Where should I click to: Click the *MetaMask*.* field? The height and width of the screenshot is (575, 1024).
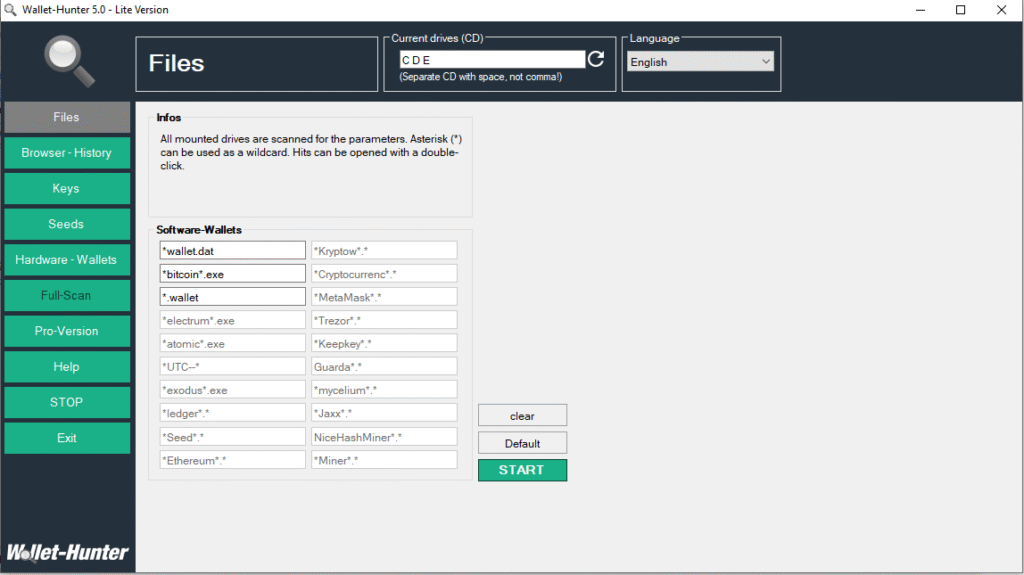[384, 297]
